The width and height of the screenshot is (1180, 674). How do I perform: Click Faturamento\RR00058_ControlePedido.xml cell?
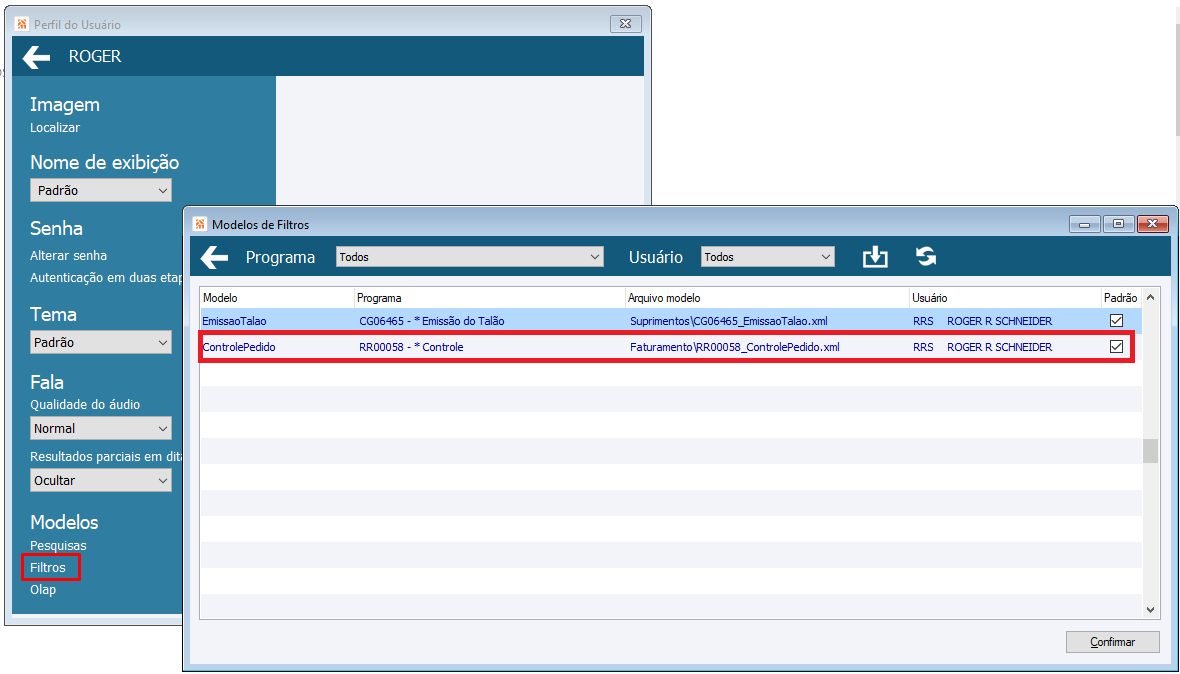tap(734, 347)
